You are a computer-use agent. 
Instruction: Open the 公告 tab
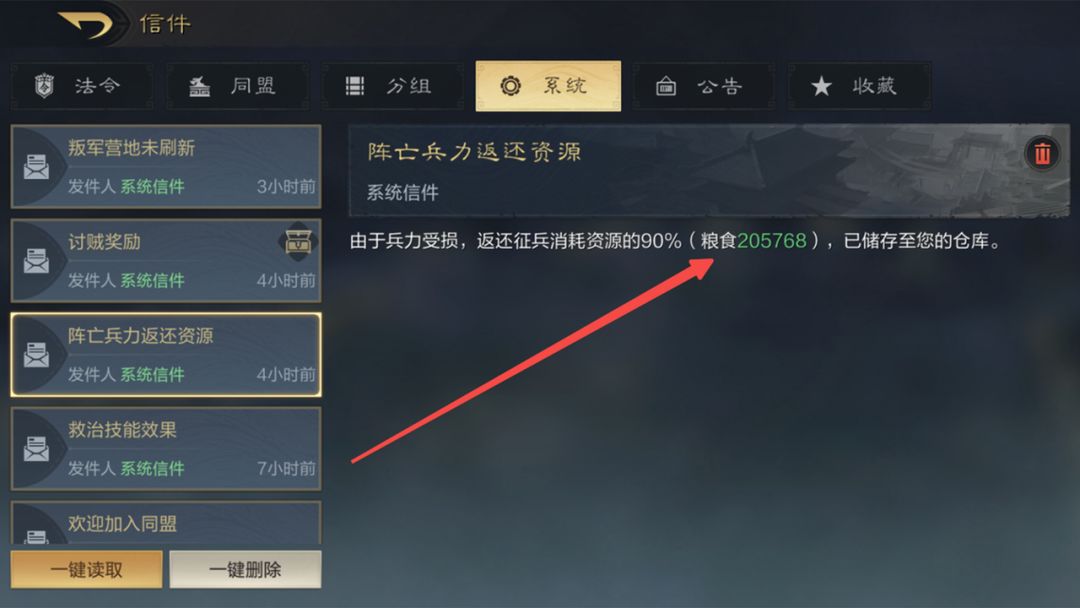tap(703, 86)
